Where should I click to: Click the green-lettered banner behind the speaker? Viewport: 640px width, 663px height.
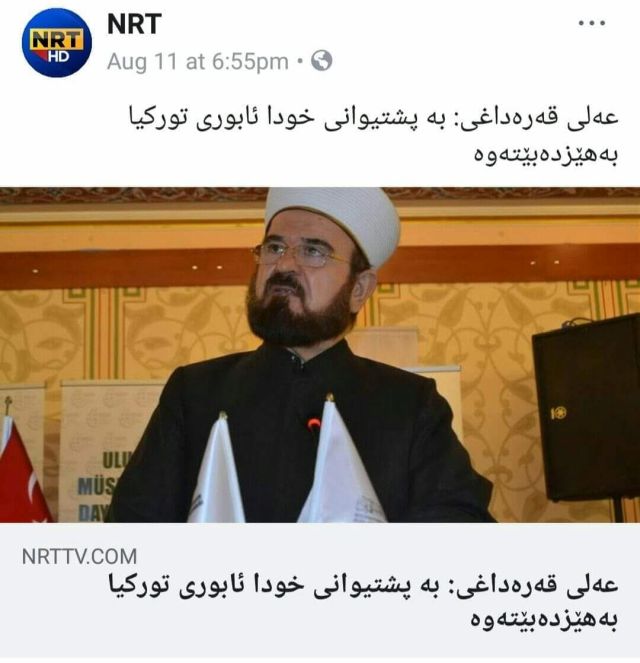[99, 451]
